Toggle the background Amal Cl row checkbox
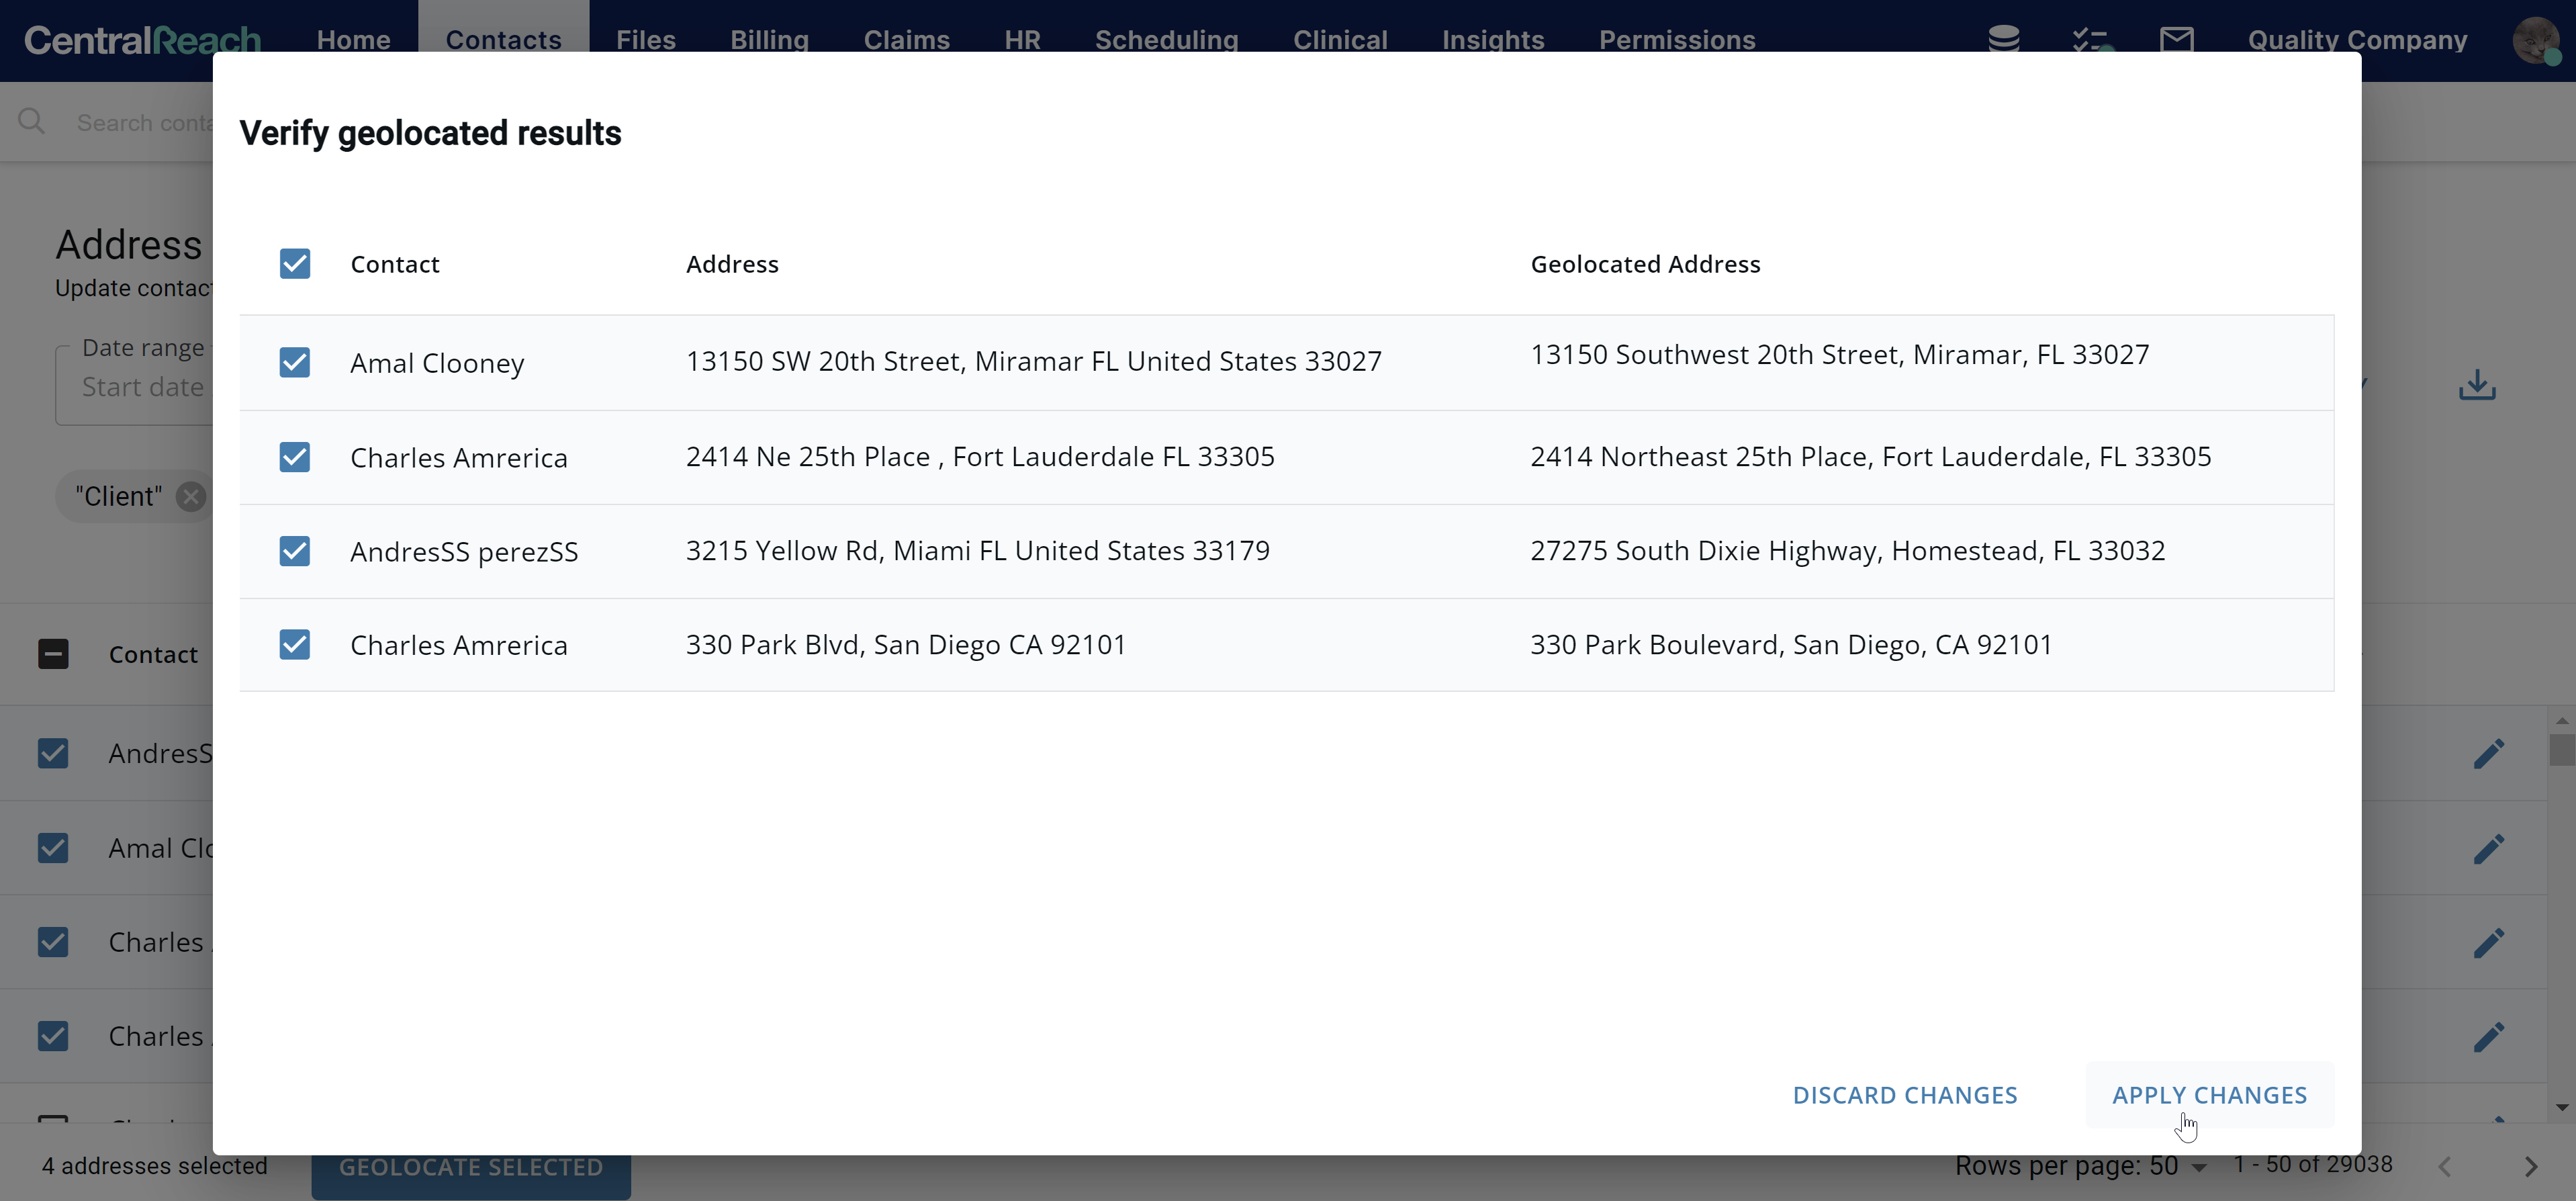Viewport: 2576px width, 1201px height. pyautogui.click(x=53, y=848)
